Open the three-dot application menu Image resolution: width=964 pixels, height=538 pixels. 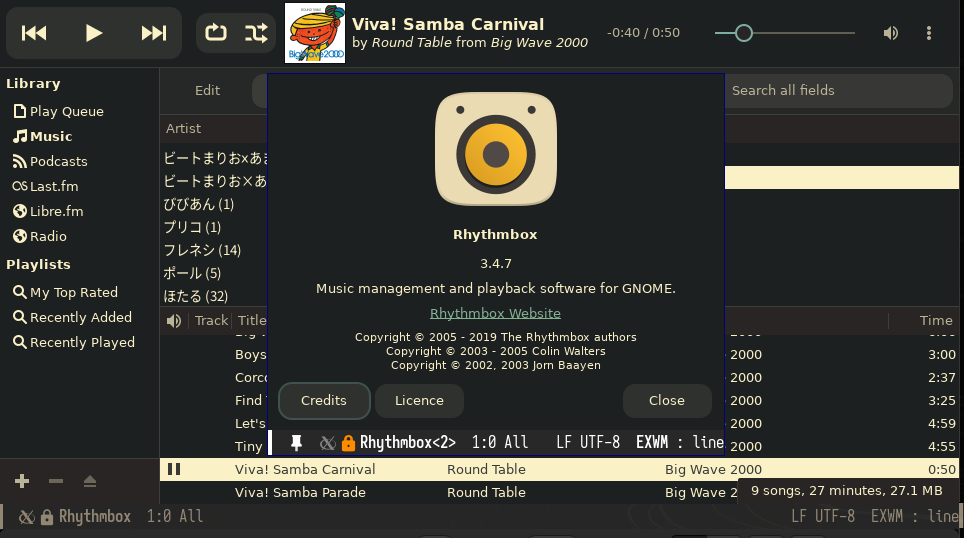928,33
